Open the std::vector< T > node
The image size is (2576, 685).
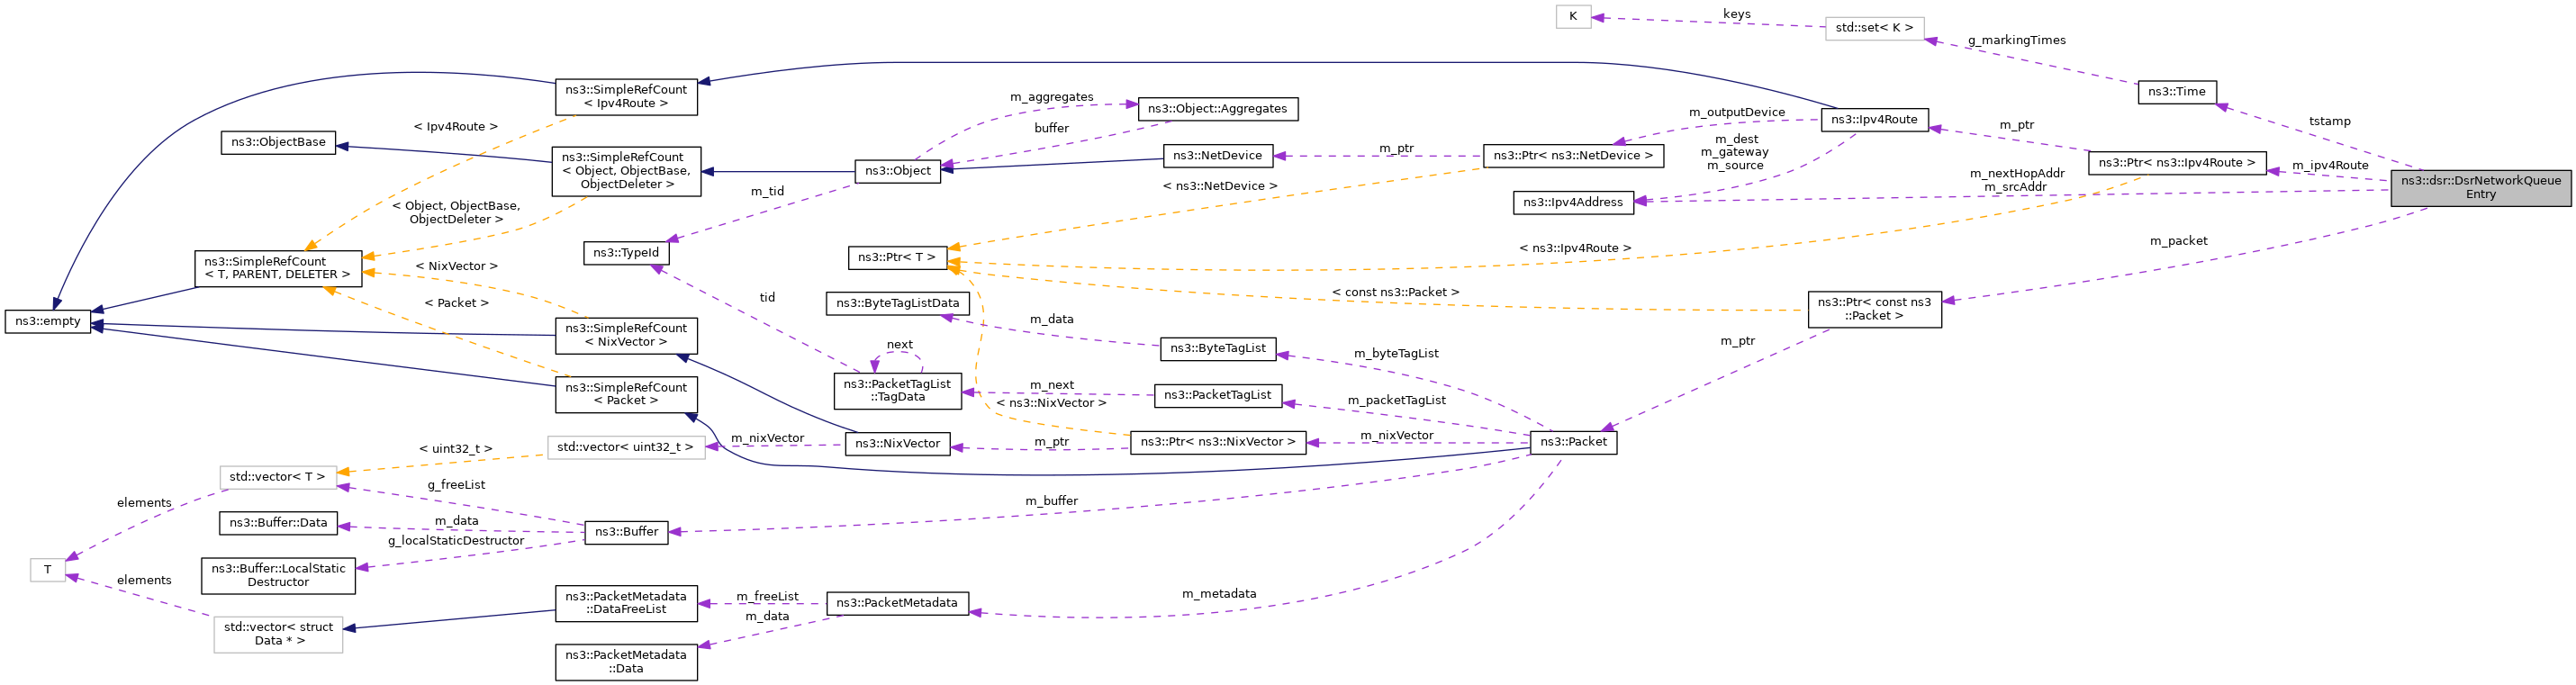click(278, 478)
